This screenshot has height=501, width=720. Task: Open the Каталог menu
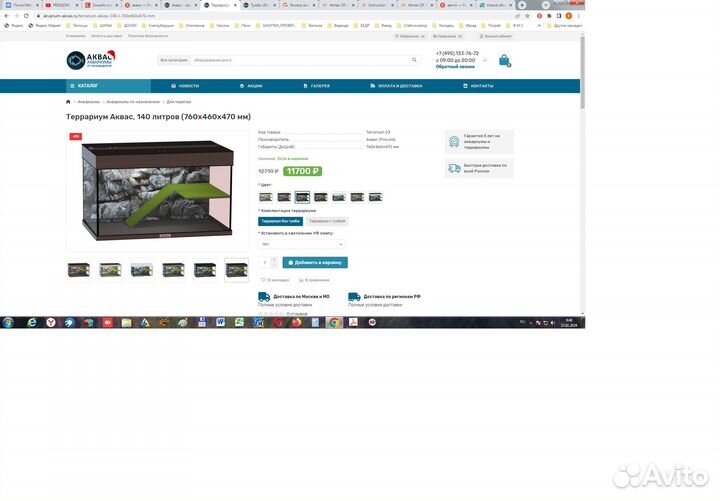point(90,86)
